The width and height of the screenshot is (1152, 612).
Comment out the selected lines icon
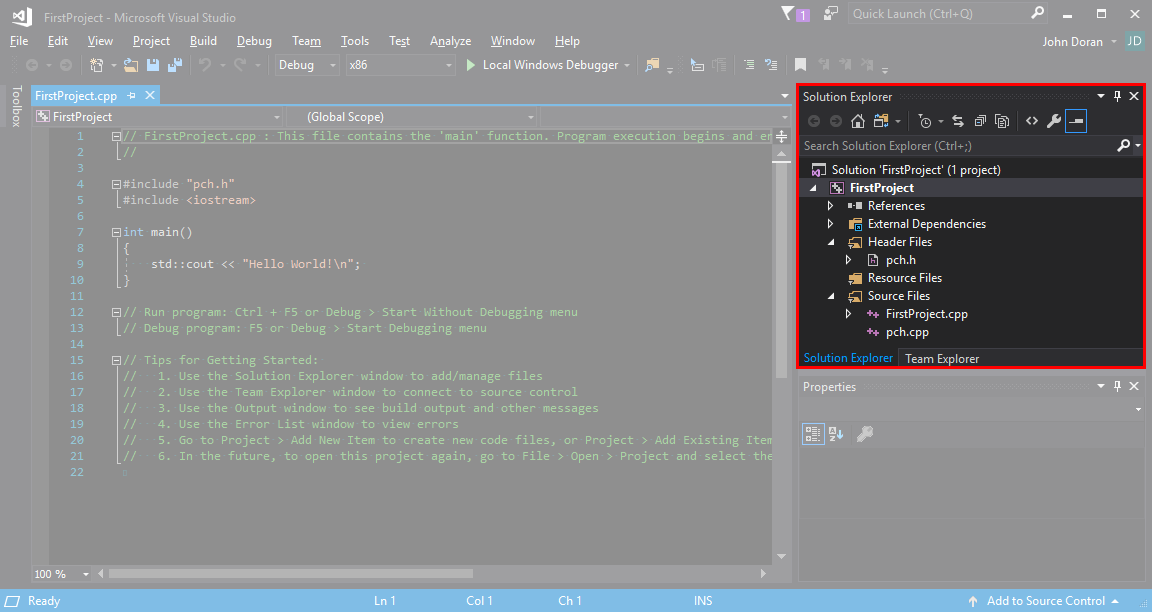tap(749, 65)
